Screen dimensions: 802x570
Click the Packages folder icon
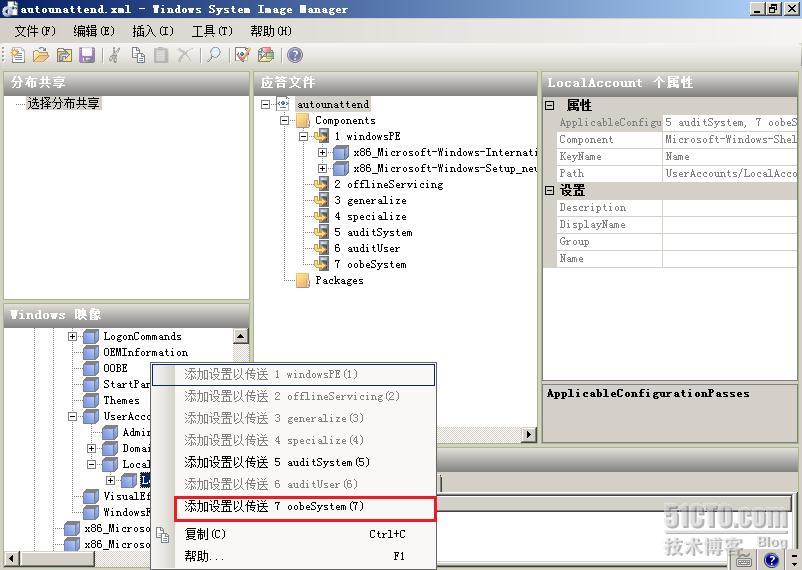pyautogui.click(x=303, y=280)
